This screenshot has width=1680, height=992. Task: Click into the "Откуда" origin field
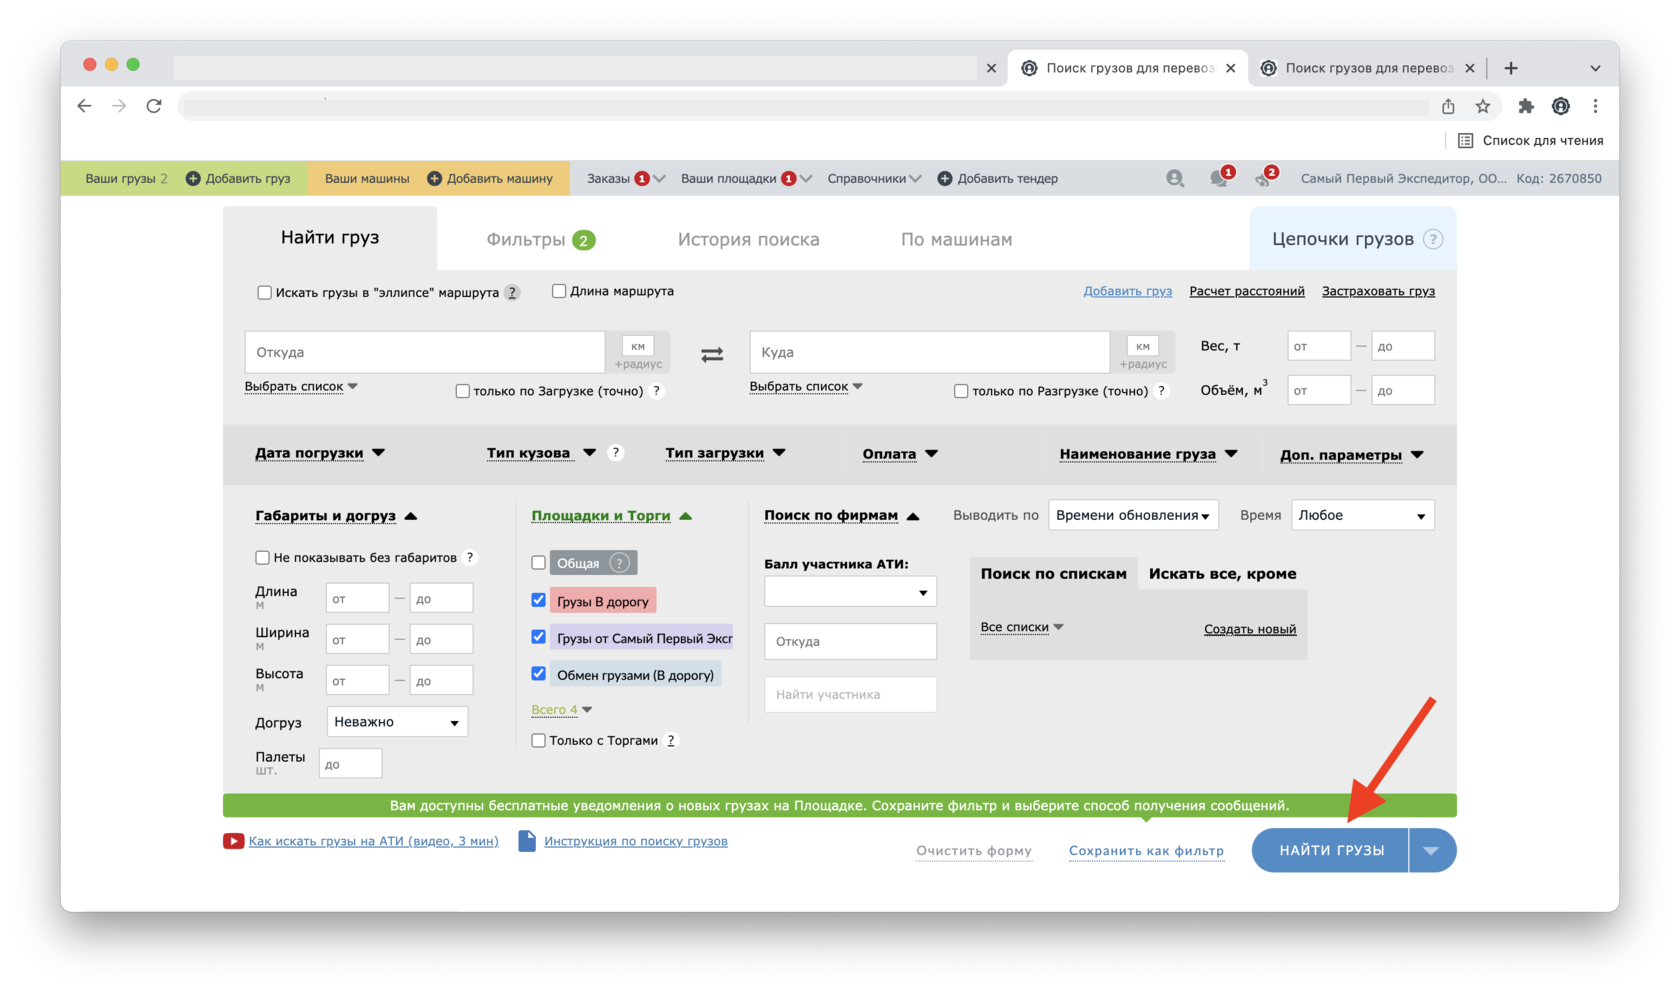[425, 352]
